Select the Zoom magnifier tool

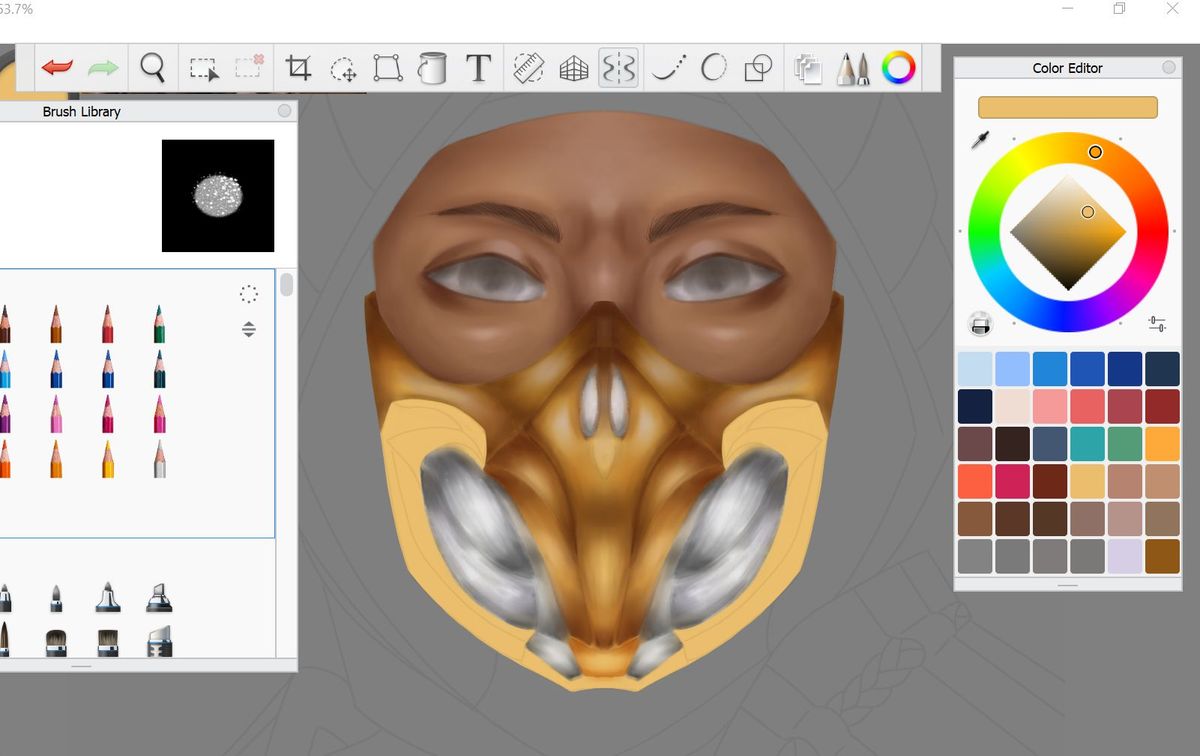pyautogui.click(x=152, y=68)
